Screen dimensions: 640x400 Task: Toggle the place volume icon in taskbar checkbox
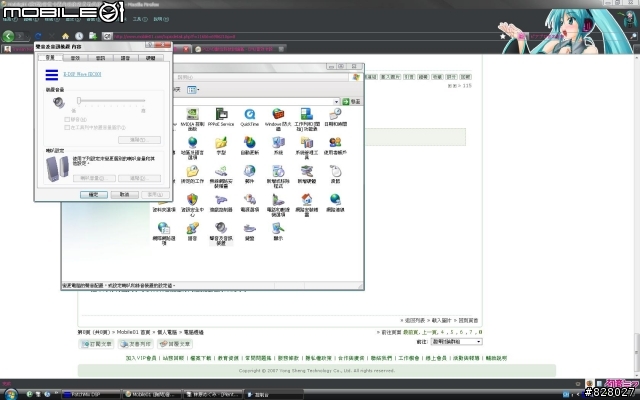tap(67, 127)
